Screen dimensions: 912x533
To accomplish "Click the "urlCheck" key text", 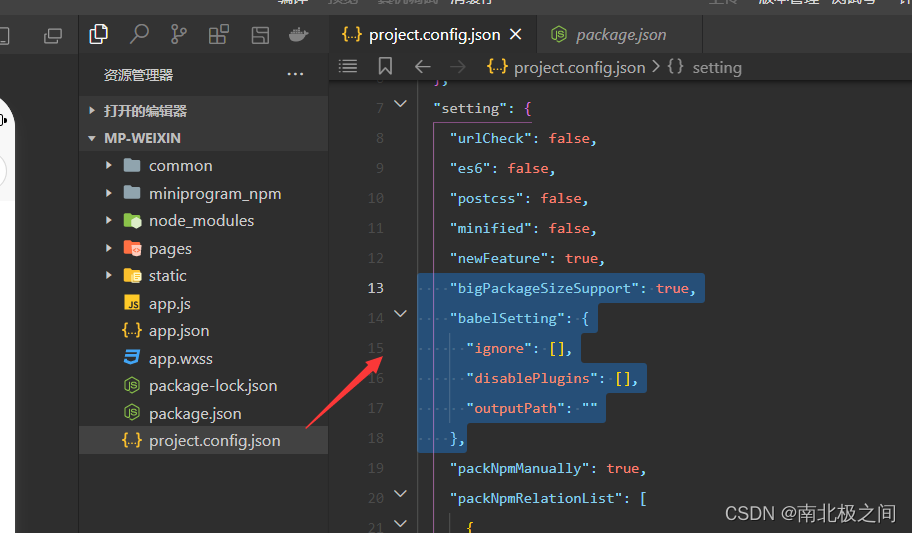I will point(491,138).
